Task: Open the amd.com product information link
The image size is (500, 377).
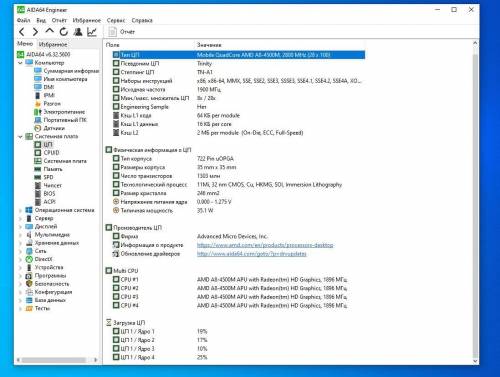Action: pyautogui.click(x=265, y=245)
